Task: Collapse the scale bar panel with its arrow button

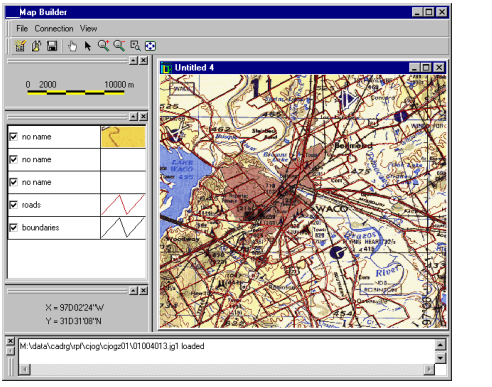Action: (x=133, y=60)
